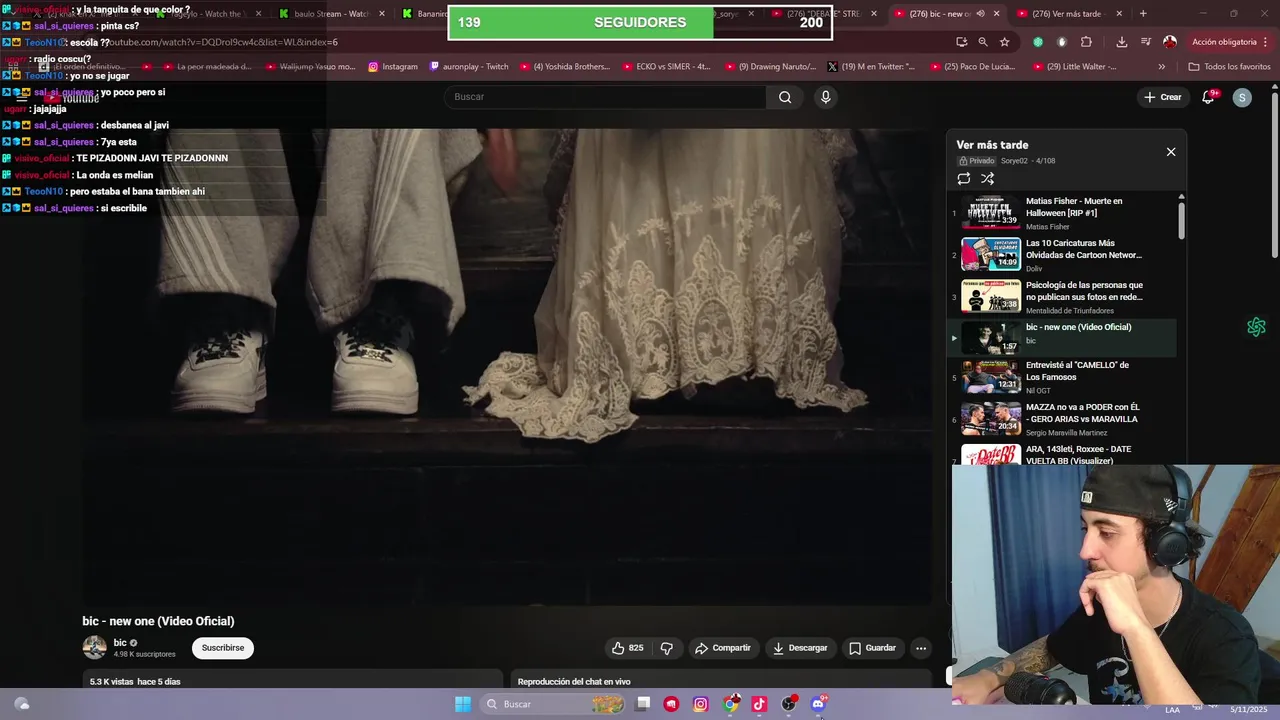Open Discord from the taskbar
1280x720 pixels.
(x=818, y=704)
